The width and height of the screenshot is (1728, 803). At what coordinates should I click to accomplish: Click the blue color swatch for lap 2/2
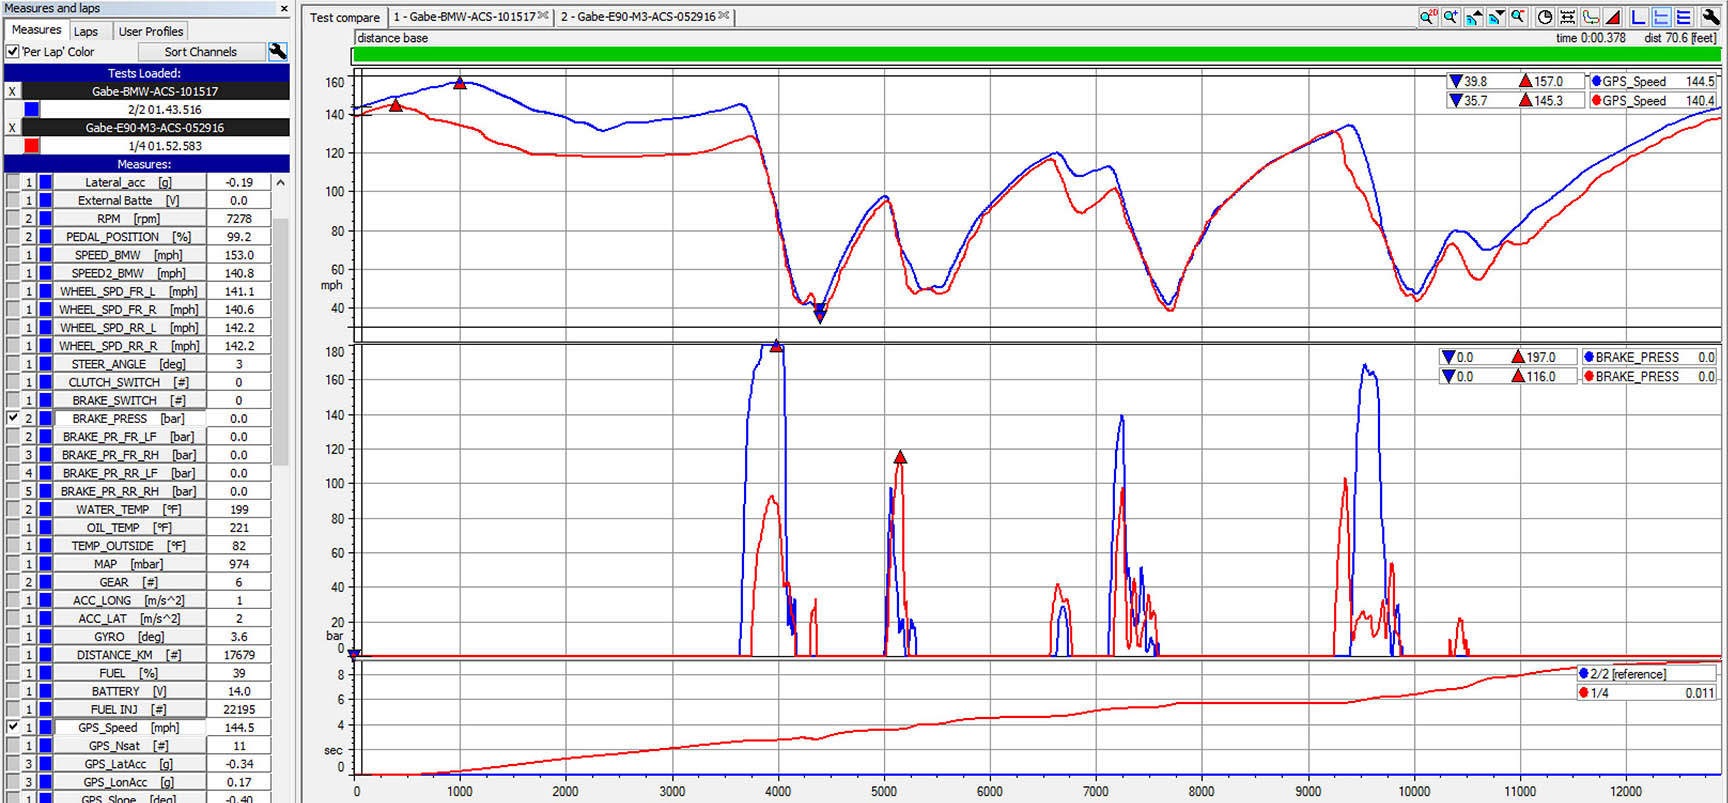click(x=32, y=109)
